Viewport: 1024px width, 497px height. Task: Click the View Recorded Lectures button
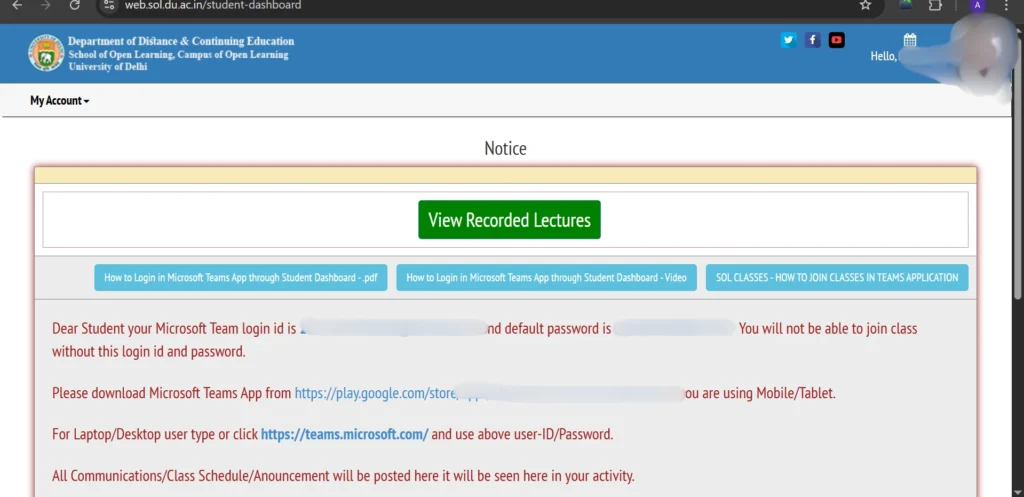click(x=509, y=219)
